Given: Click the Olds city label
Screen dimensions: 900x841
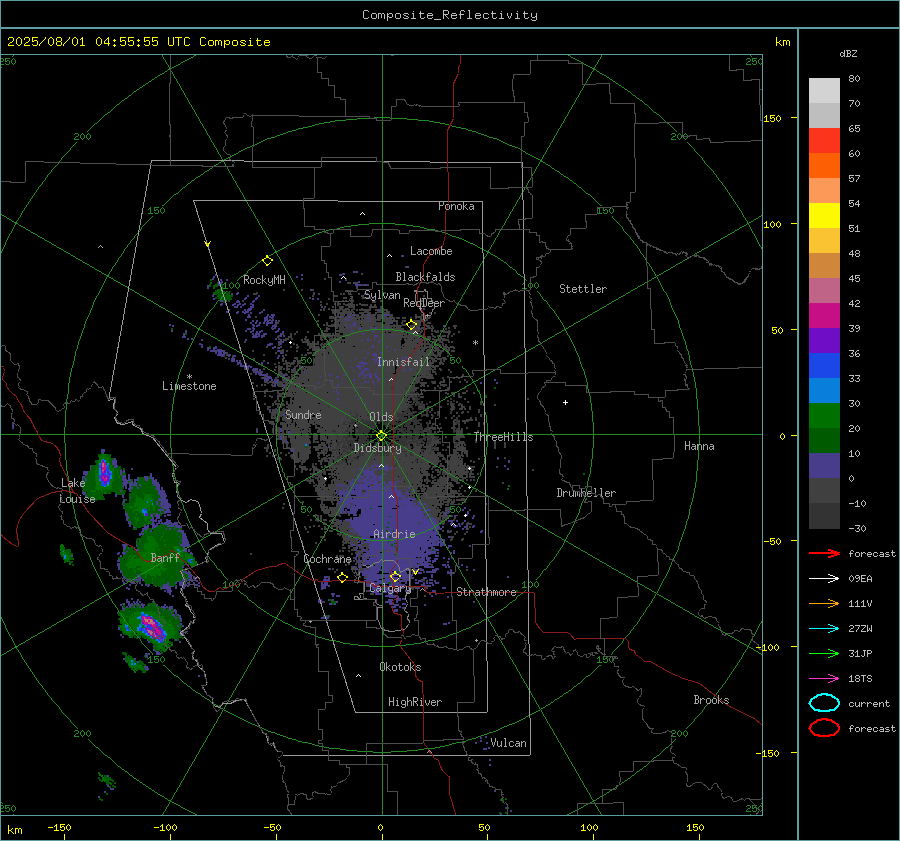Looking at the screenshot, I should (x=381, y=417).
